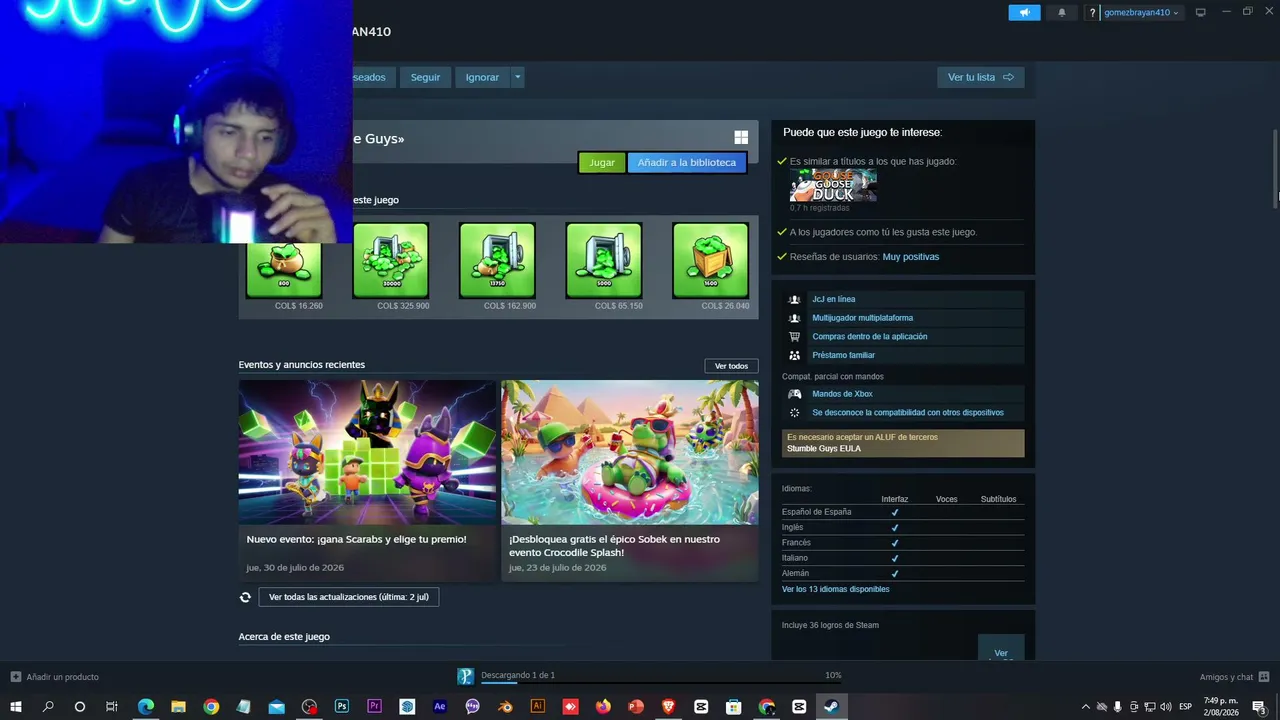The width and height of the screenshot is (1280, 720).
Task: Open Photoshop from the taskbar
Action: coord(342,706)
